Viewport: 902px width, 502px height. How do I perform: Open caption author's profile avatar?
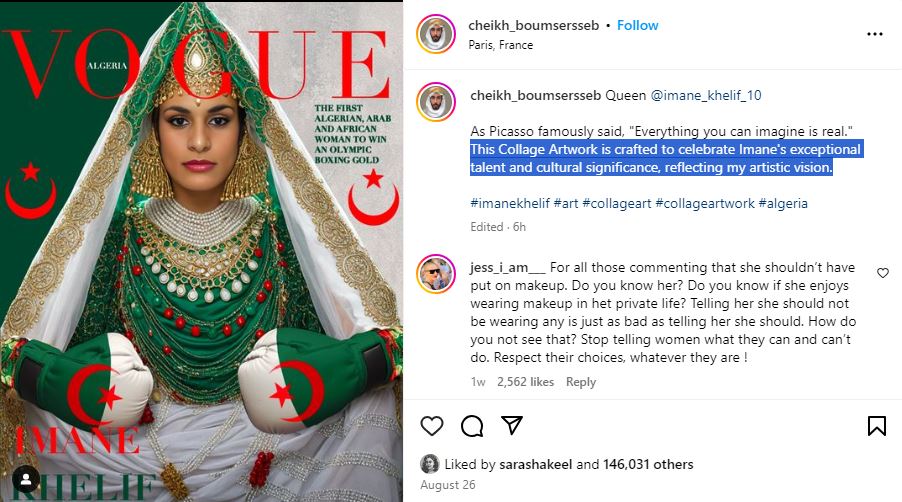[x=436, y=102]
